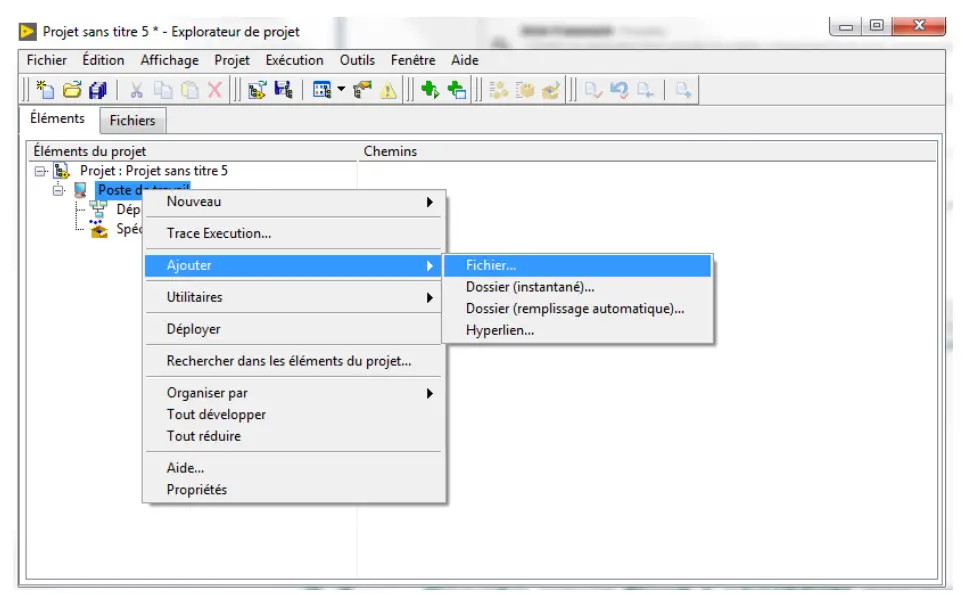Click the greyed build blocks toolbar icon

click(498, 90)
